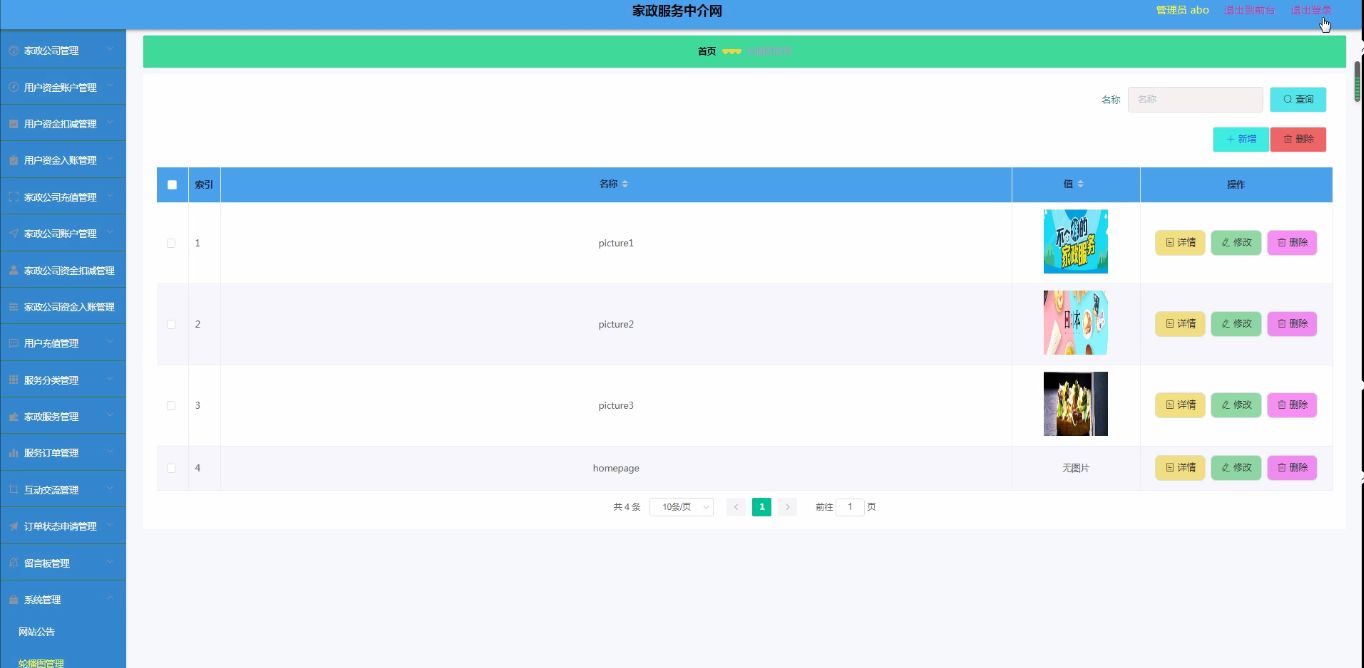Click the vertical scrollbar handle on the right
The image size is (1364, 668).
[x=1357, y=82]
